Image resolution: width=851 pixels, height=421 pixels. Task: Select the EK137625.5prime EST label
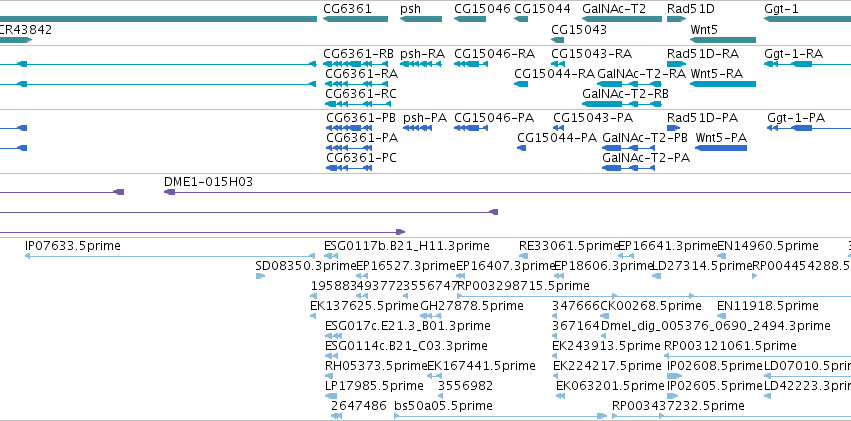click(365, 306)
